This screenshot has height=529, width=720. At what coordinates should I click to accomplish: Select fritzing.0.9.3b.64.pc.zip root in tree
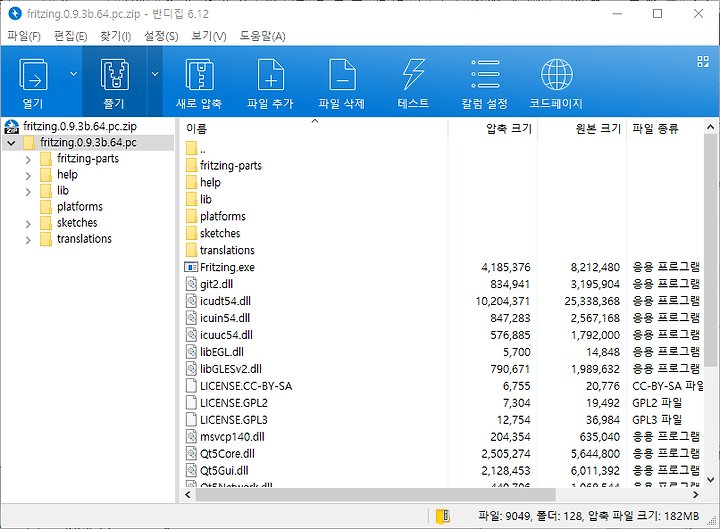coord(79,126)
